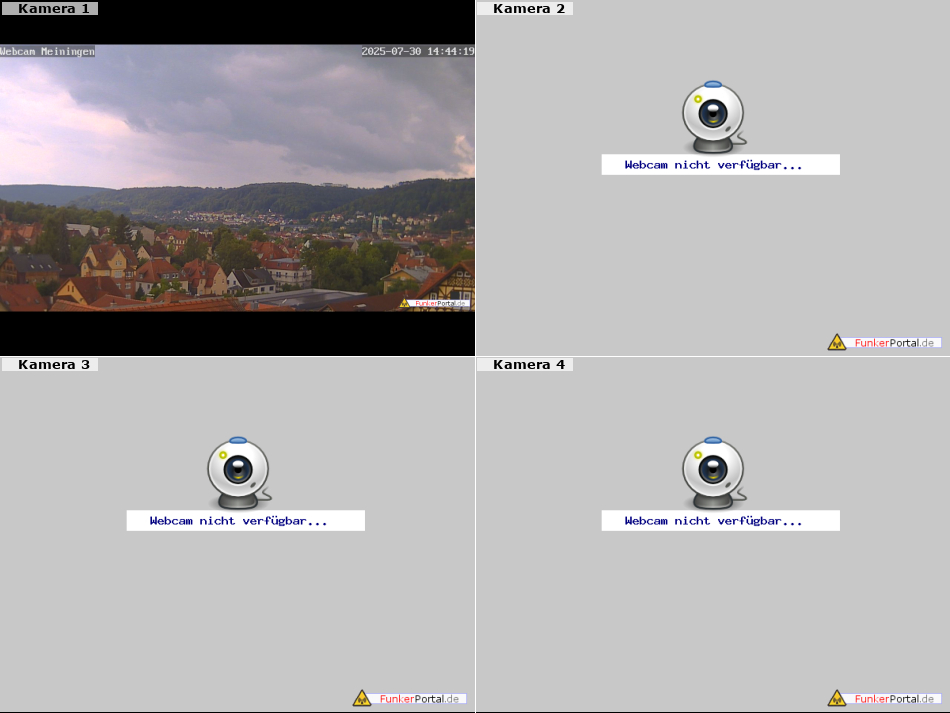Click the webcam icon in Kamera 2
The height and width of the screenshot is (713, 950).
714,117
